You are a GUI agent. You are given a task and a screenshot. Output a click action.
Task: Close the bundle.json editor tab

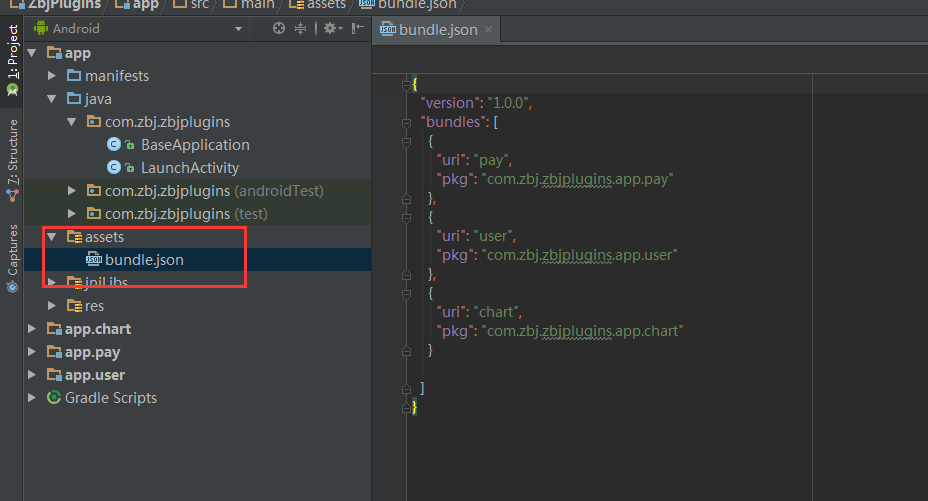pyautogui.click(x=488, y=30)
